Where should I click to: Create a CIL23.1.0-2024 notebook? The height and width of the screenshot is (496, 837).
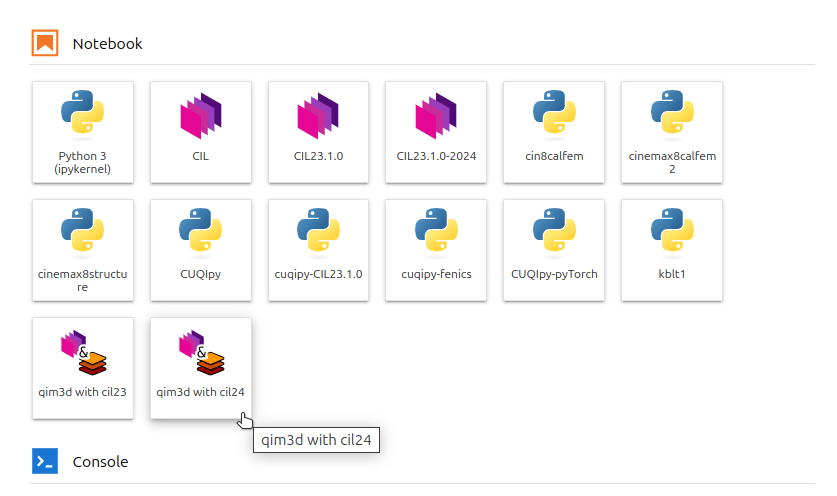click(x=436, y=132)
